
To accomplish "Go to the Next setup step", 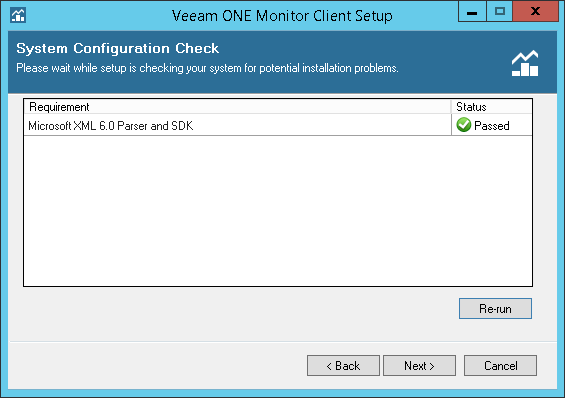I will pyautogui.click(x=419, y=366).
